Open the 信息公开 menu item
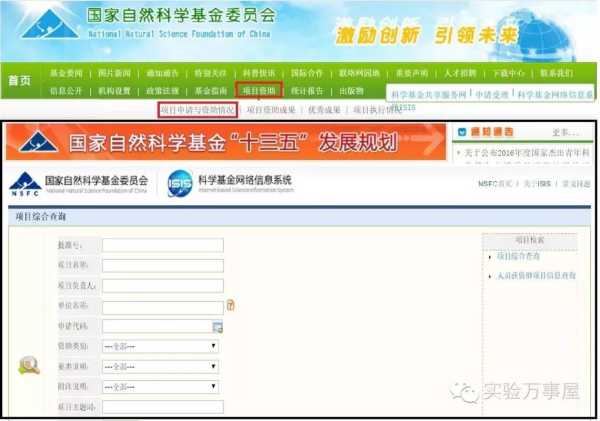 pos(66,91)
